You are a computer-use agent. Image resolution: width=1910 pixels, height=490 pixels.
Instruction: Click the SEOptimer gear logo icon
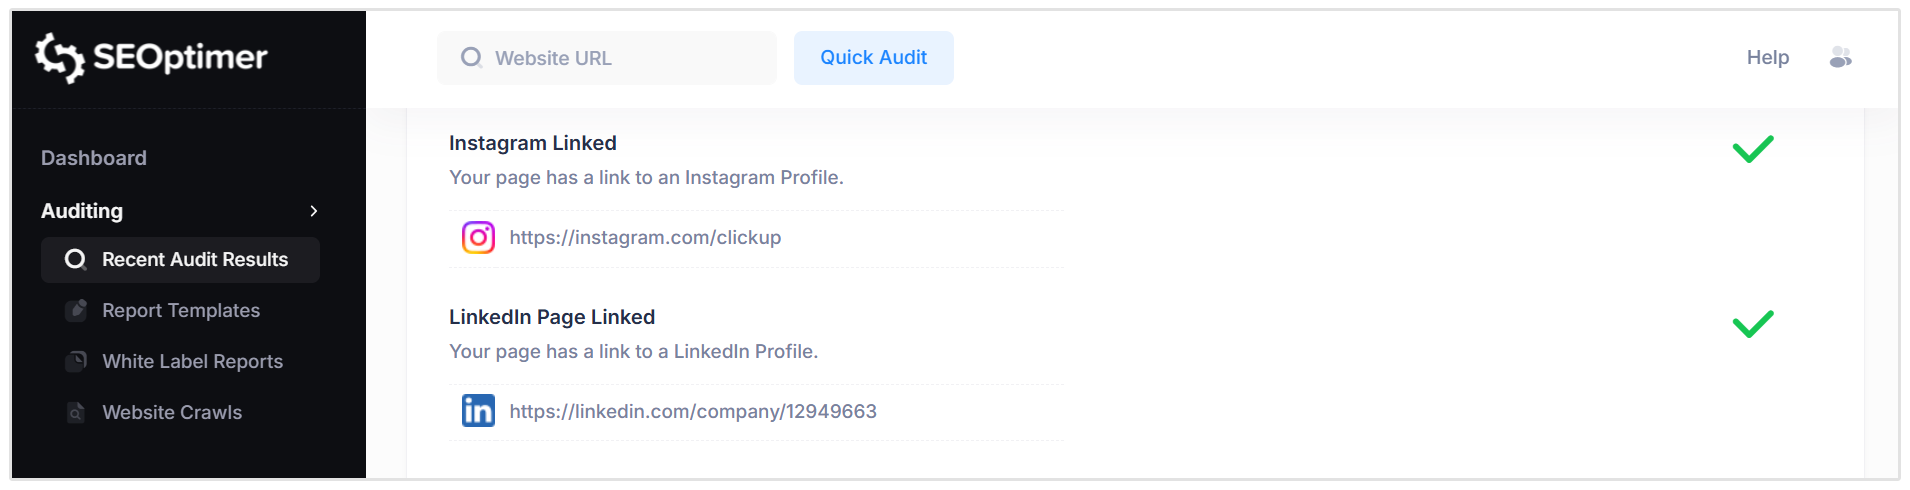tap(59, 57)
